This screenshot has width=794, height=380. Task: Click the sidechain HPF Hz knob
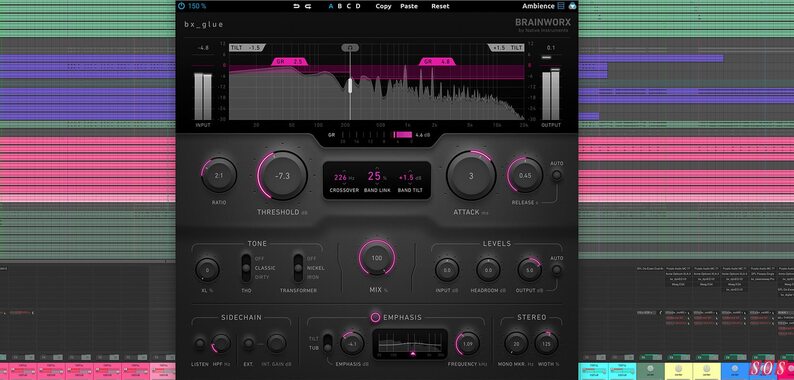point(221,344)
